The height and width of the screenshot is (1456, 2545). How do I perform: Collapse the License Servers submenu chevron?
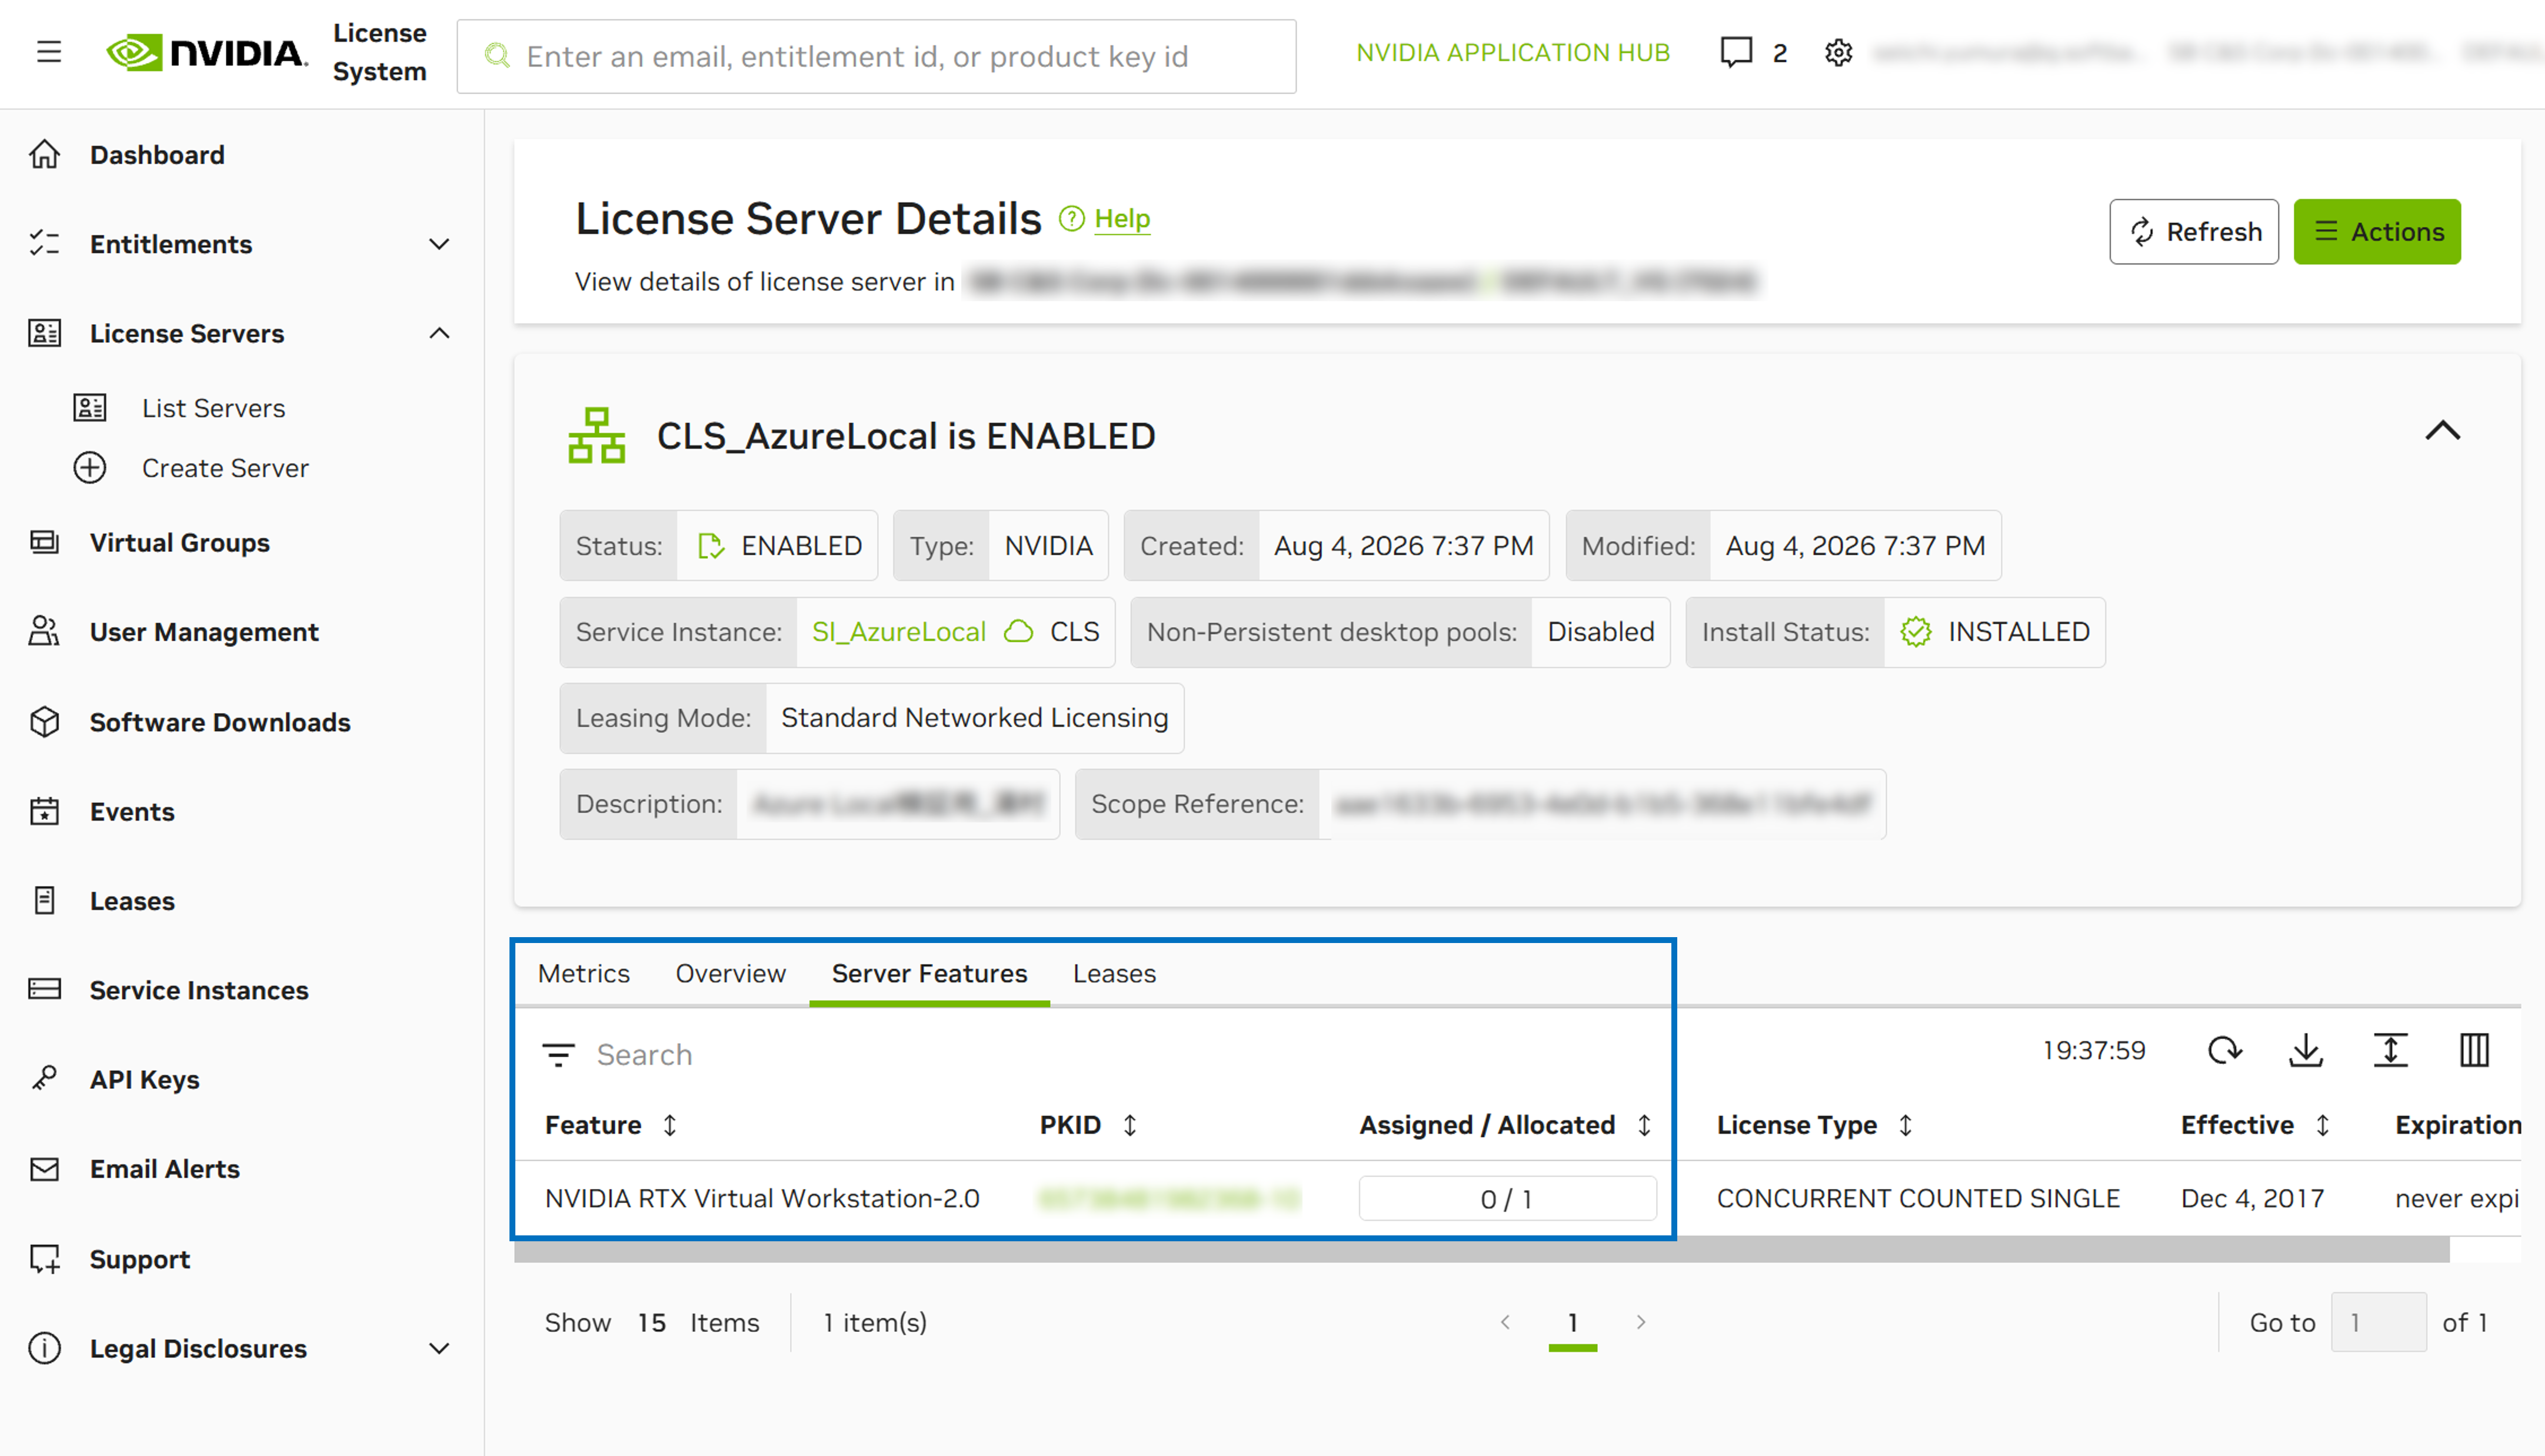point(439,333)
